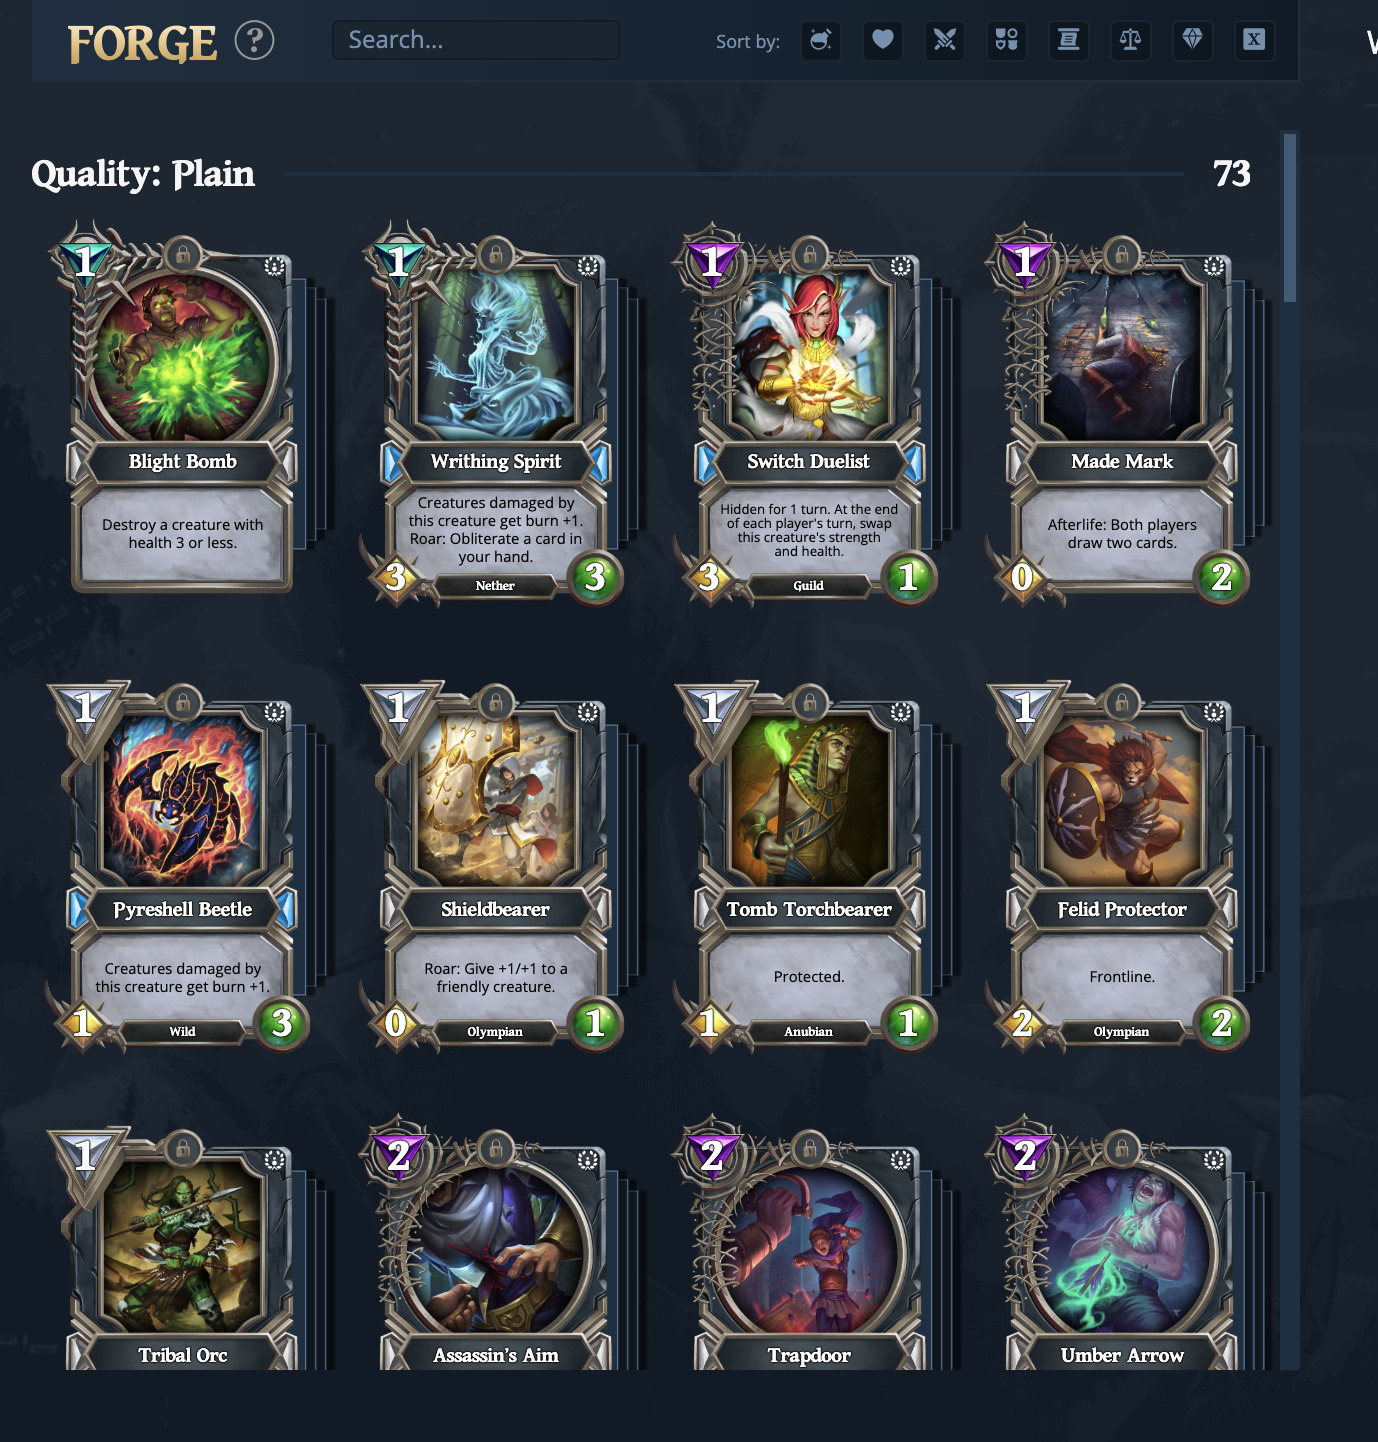The height and width of the screenshot is (1442, 1378).
Task: Select the Writhing Spirit card
Action: pos(495,415)
